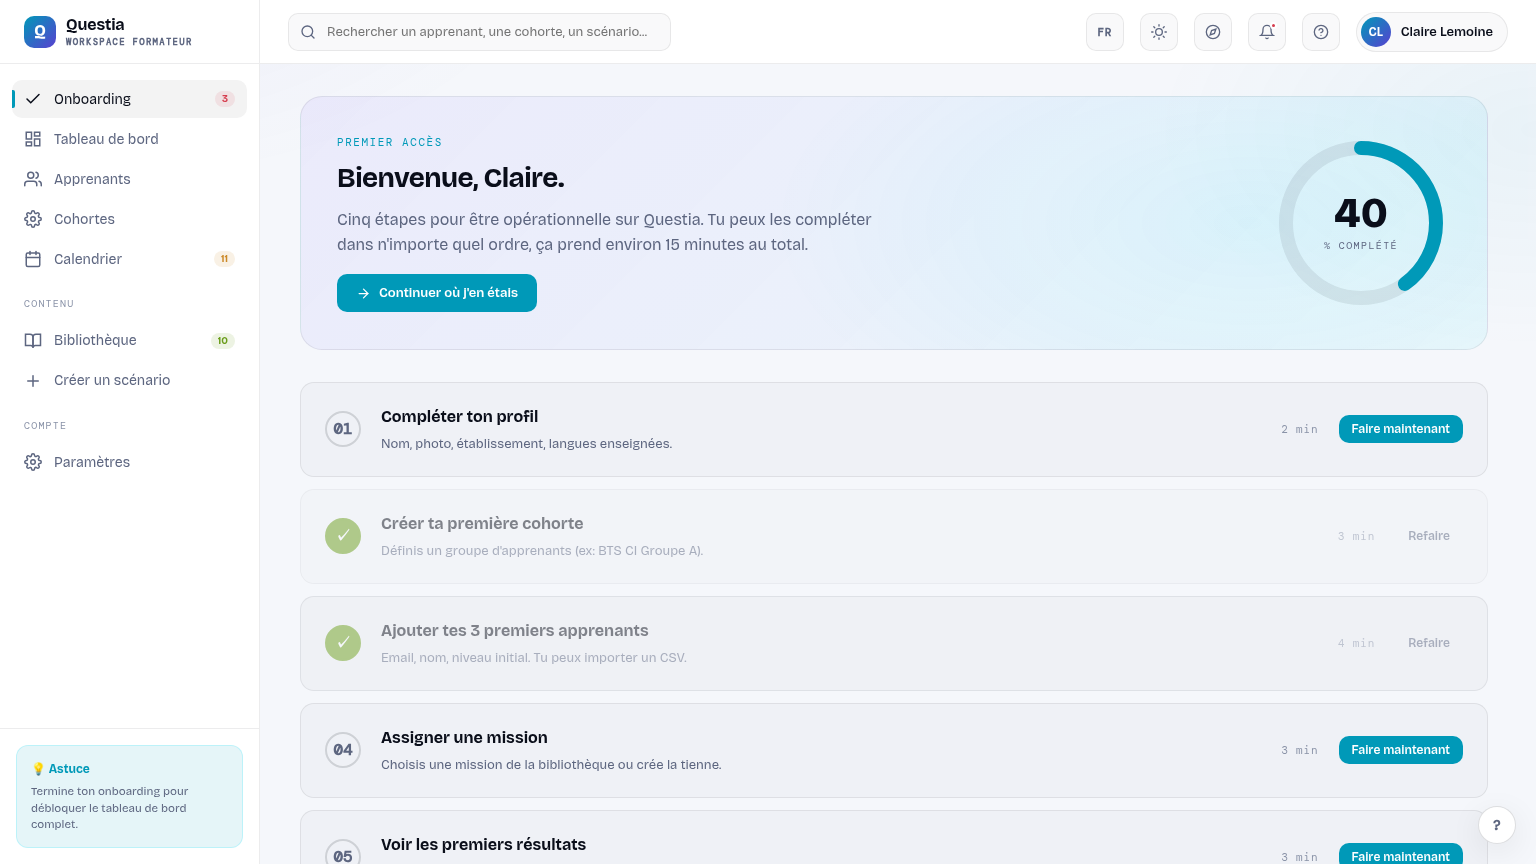Screen dimensions: 1536x864
Task: Open Claire Lemoine's profile menu
Action: pos(1432,32)
